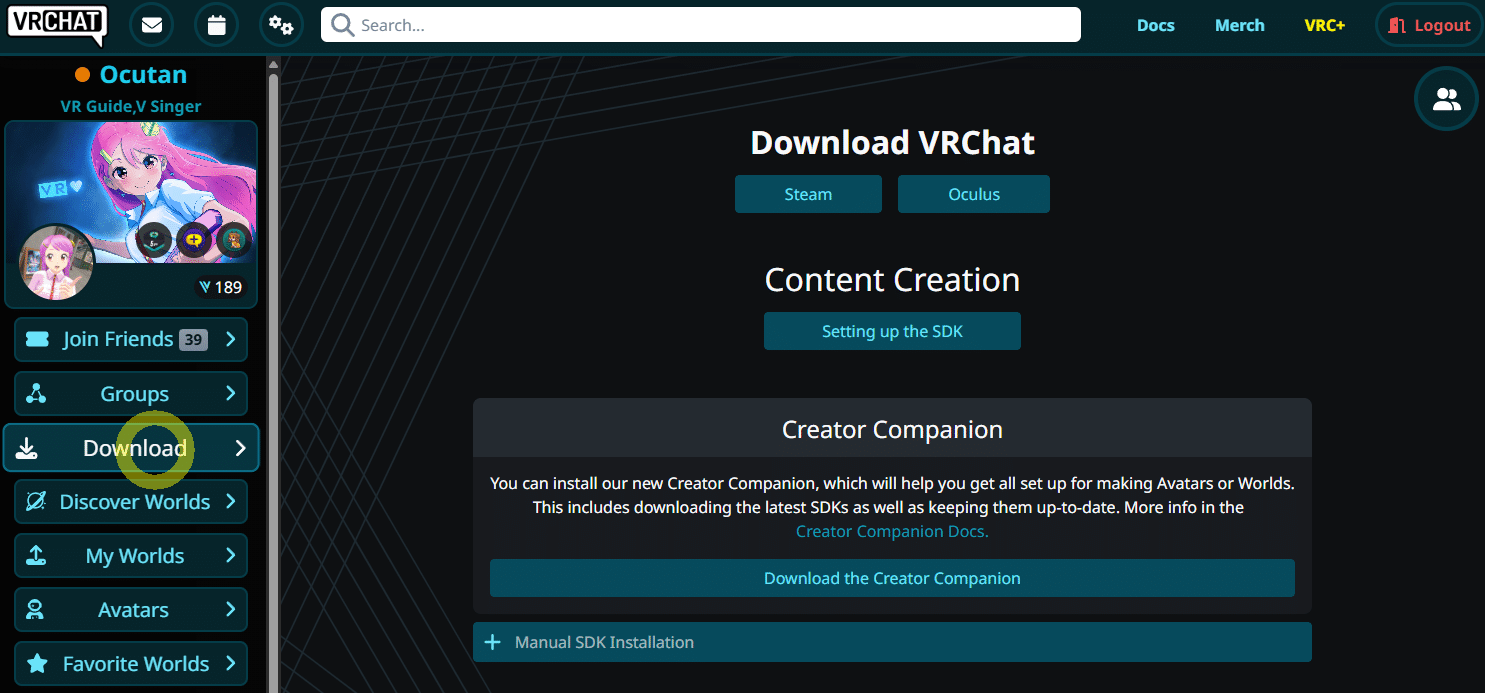Expand the Download chevron arrow
1485x693 pixels.
(240, 448)
